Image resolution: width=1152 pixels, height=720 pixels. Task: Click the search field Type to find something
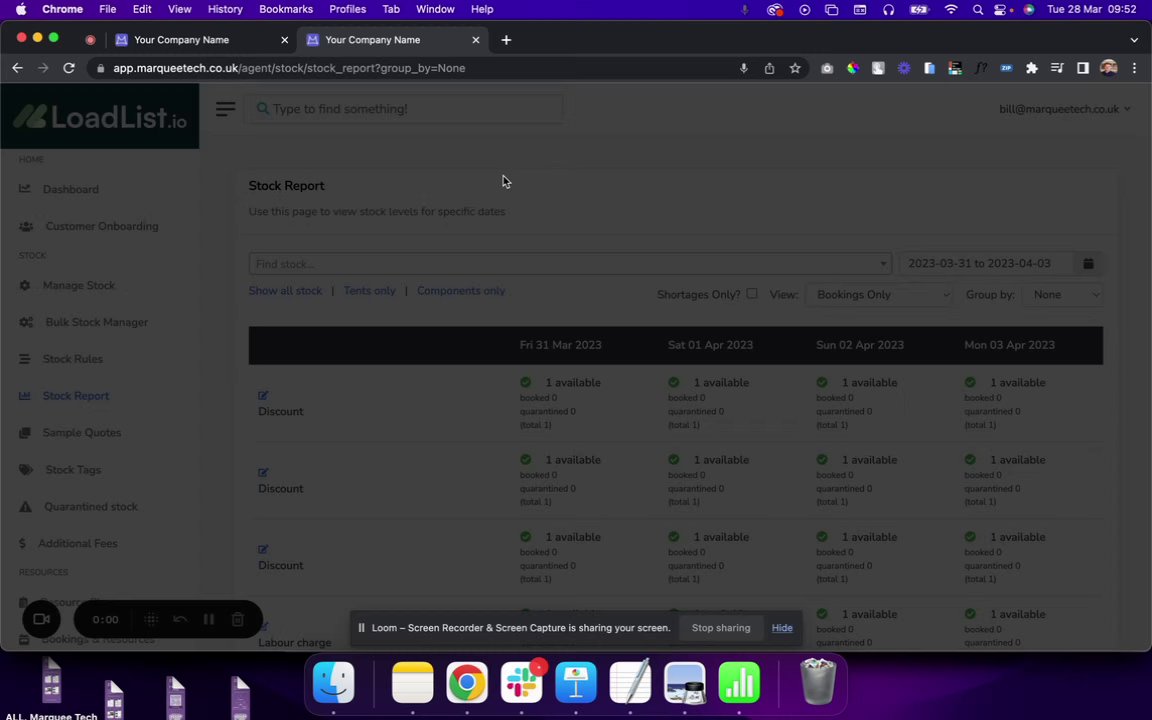coord(406,109)
